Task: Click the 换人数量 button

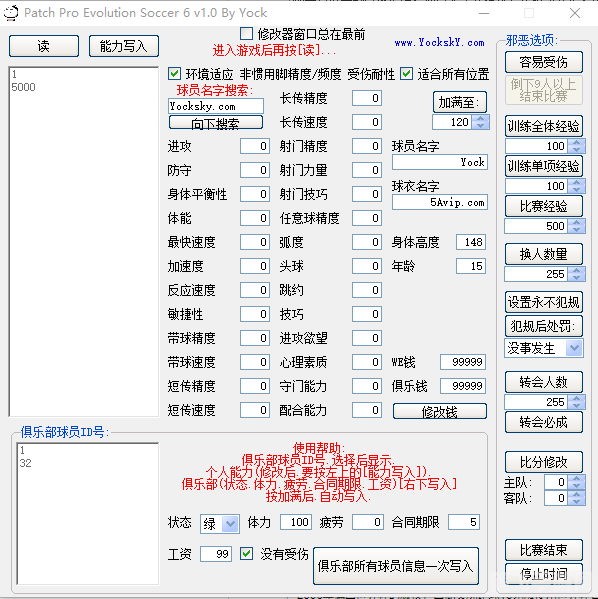Action: point(544,254)
